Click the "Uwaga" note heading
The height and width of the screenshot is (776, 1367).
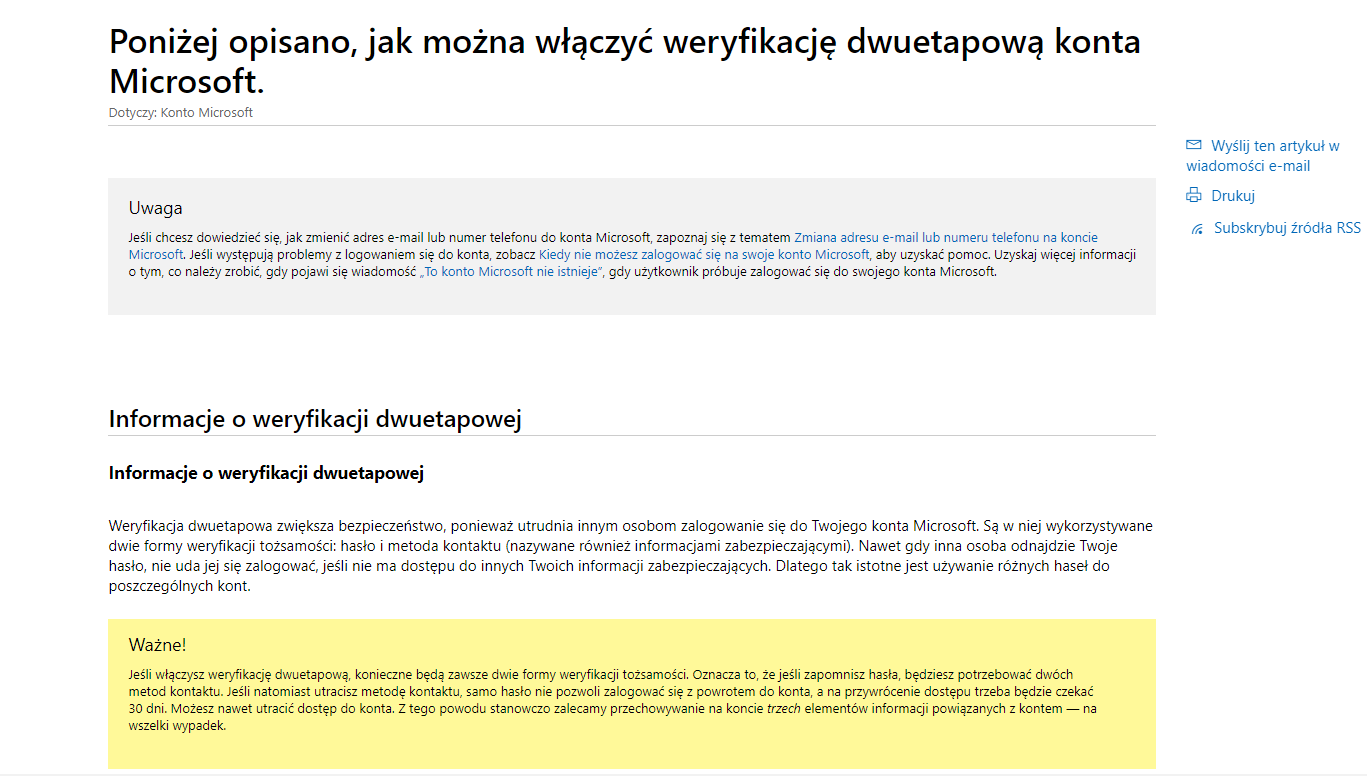pos(156,208)
